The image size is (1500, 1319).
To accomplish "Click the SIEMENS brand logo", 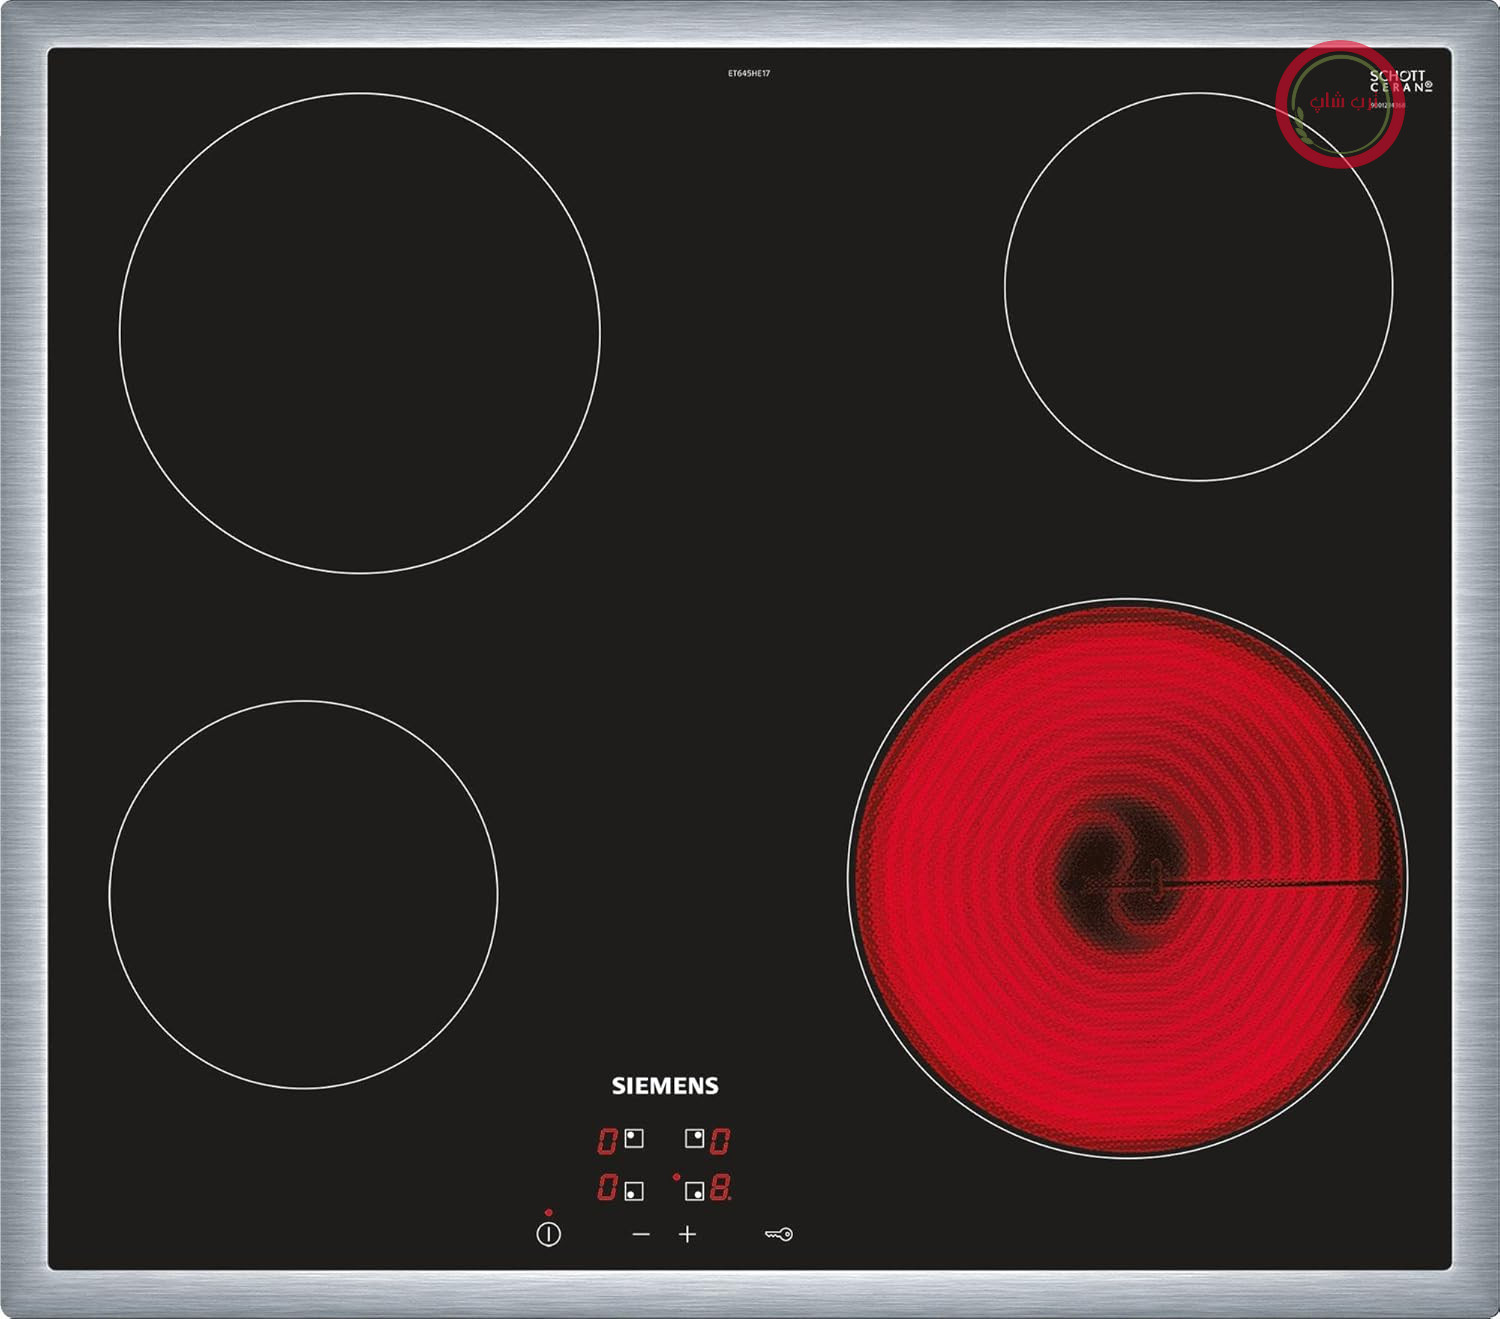I will tap(665, 1086).
